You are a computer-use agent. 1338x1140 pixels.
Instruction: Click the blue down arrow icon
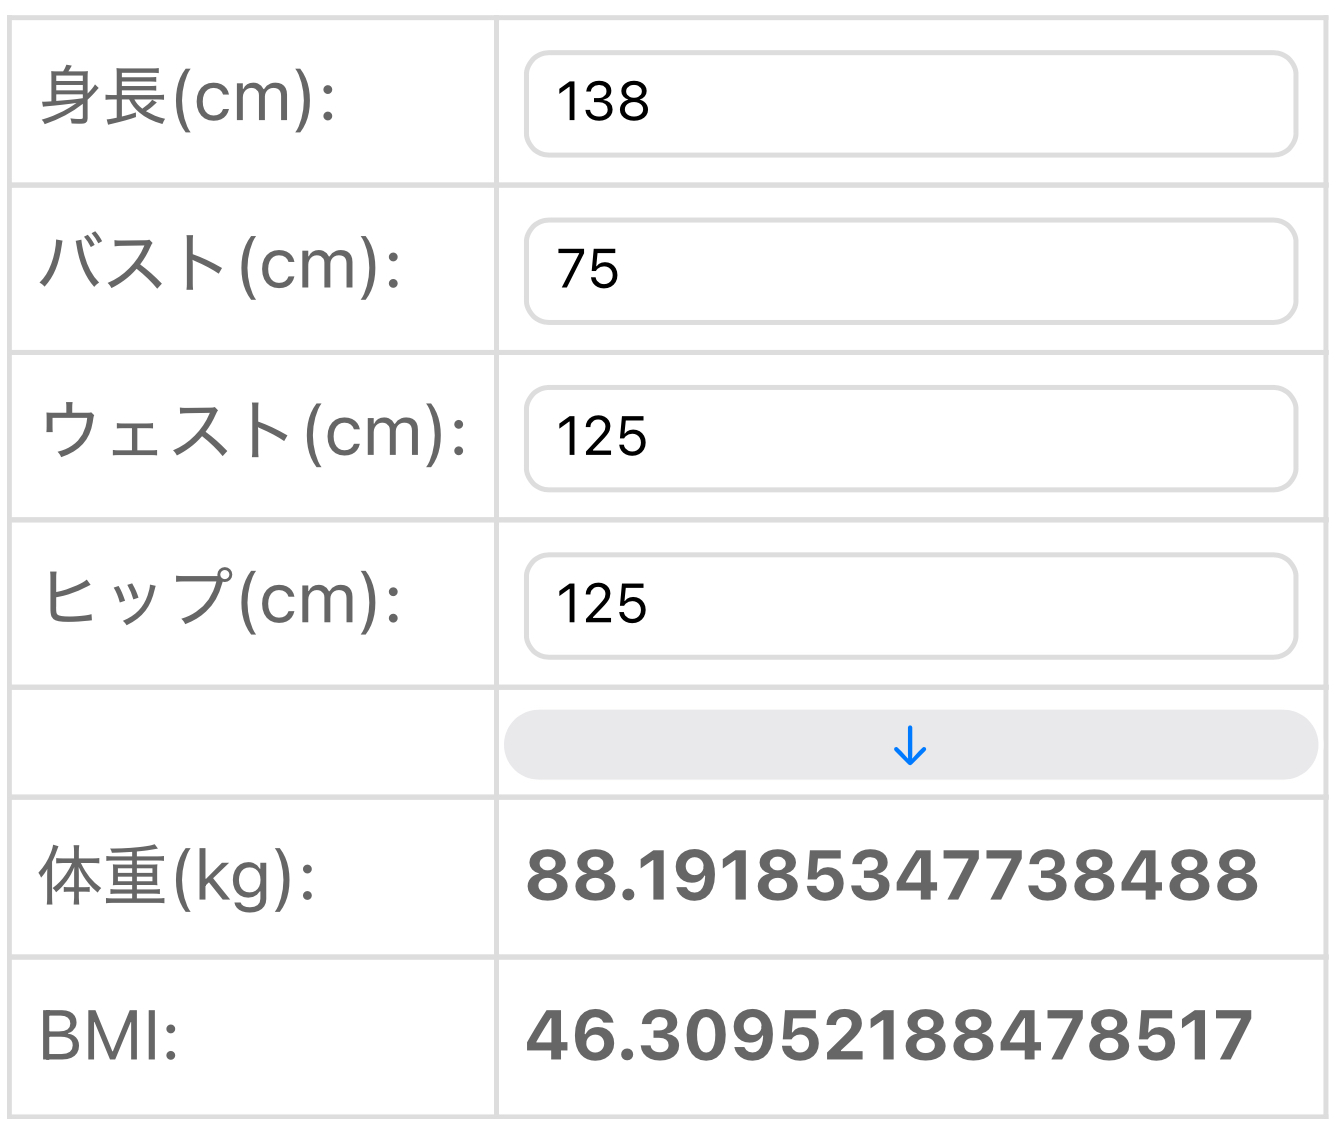click(909, 746)
